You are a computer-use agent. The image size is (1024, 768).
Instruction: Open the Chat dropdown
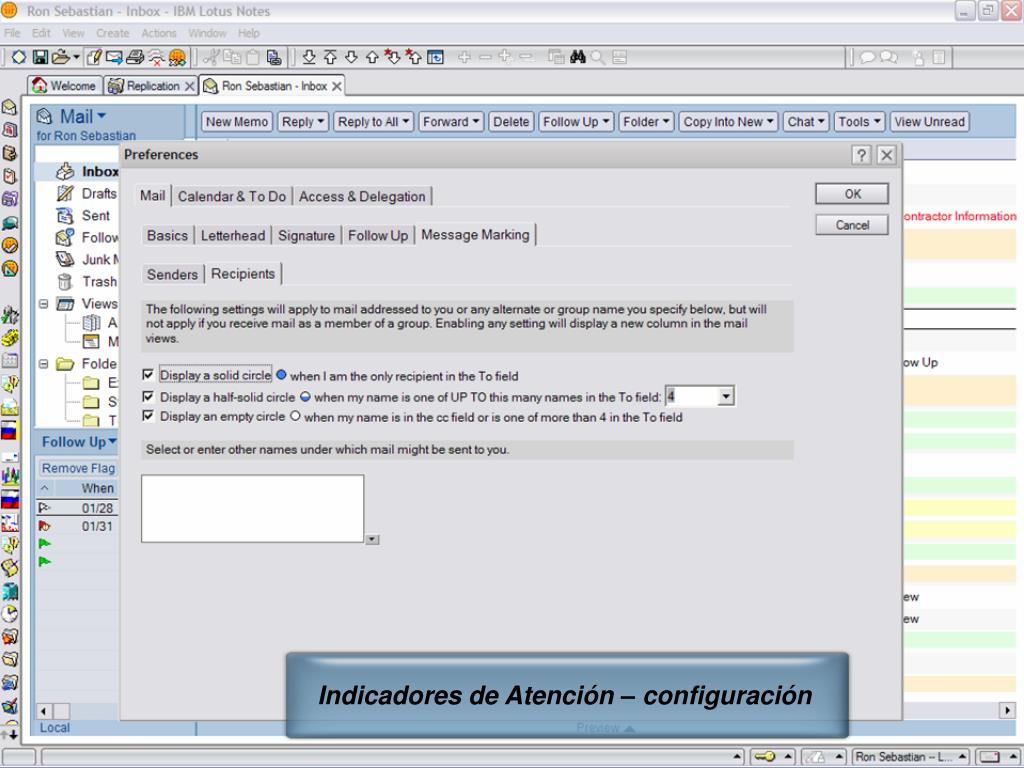(x=806, y=121)
